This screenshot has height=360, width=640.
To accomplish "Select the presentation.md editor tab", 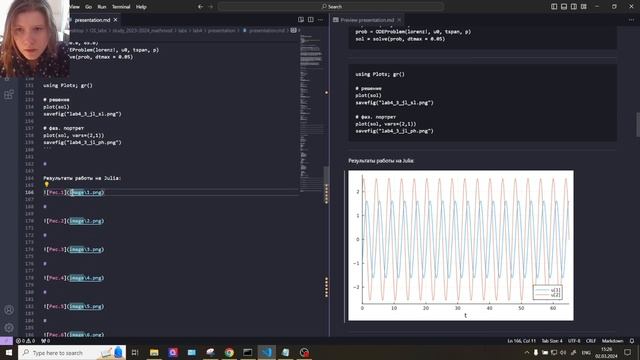I will 92,20.
